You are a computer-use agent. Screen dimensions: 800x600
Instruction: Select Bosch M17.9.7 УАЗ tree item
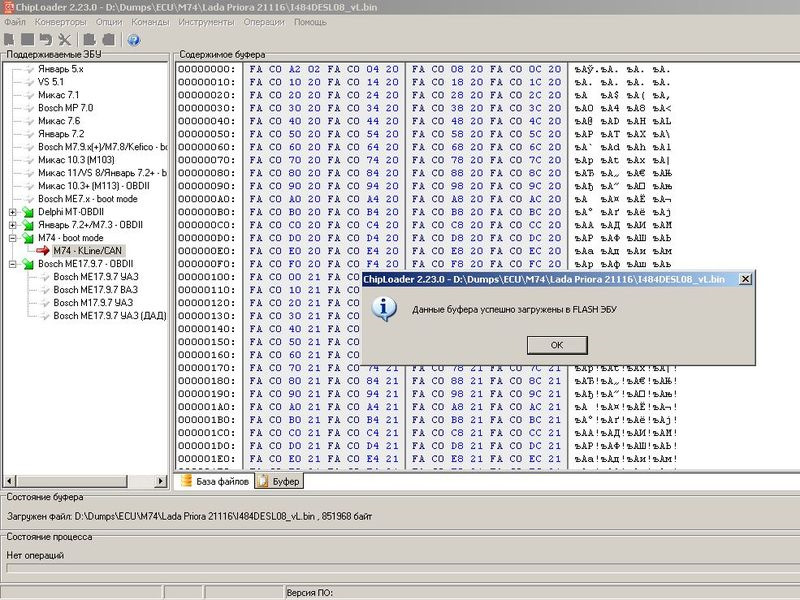(93, 303)
